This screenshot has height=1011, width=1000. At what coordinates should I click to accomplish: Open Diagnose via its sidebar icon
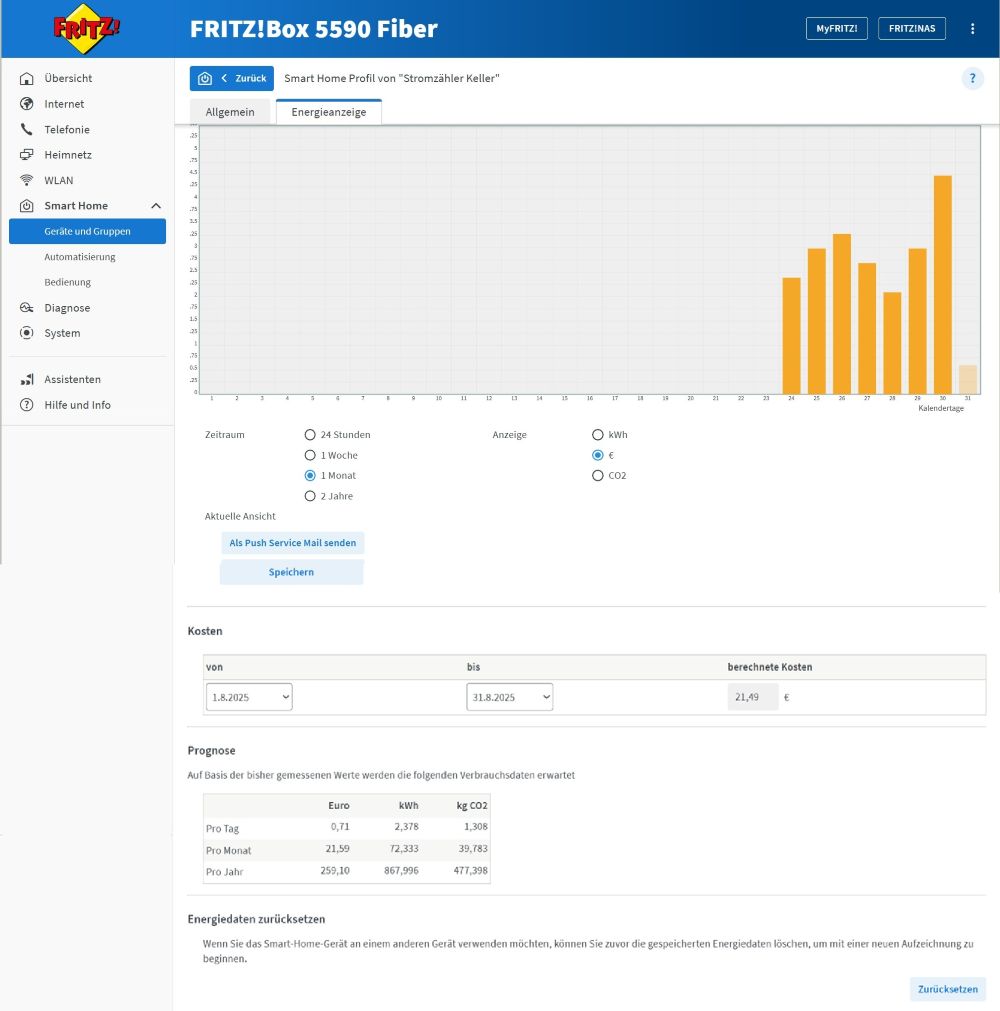pyautogui.click(x=27, y=308)
